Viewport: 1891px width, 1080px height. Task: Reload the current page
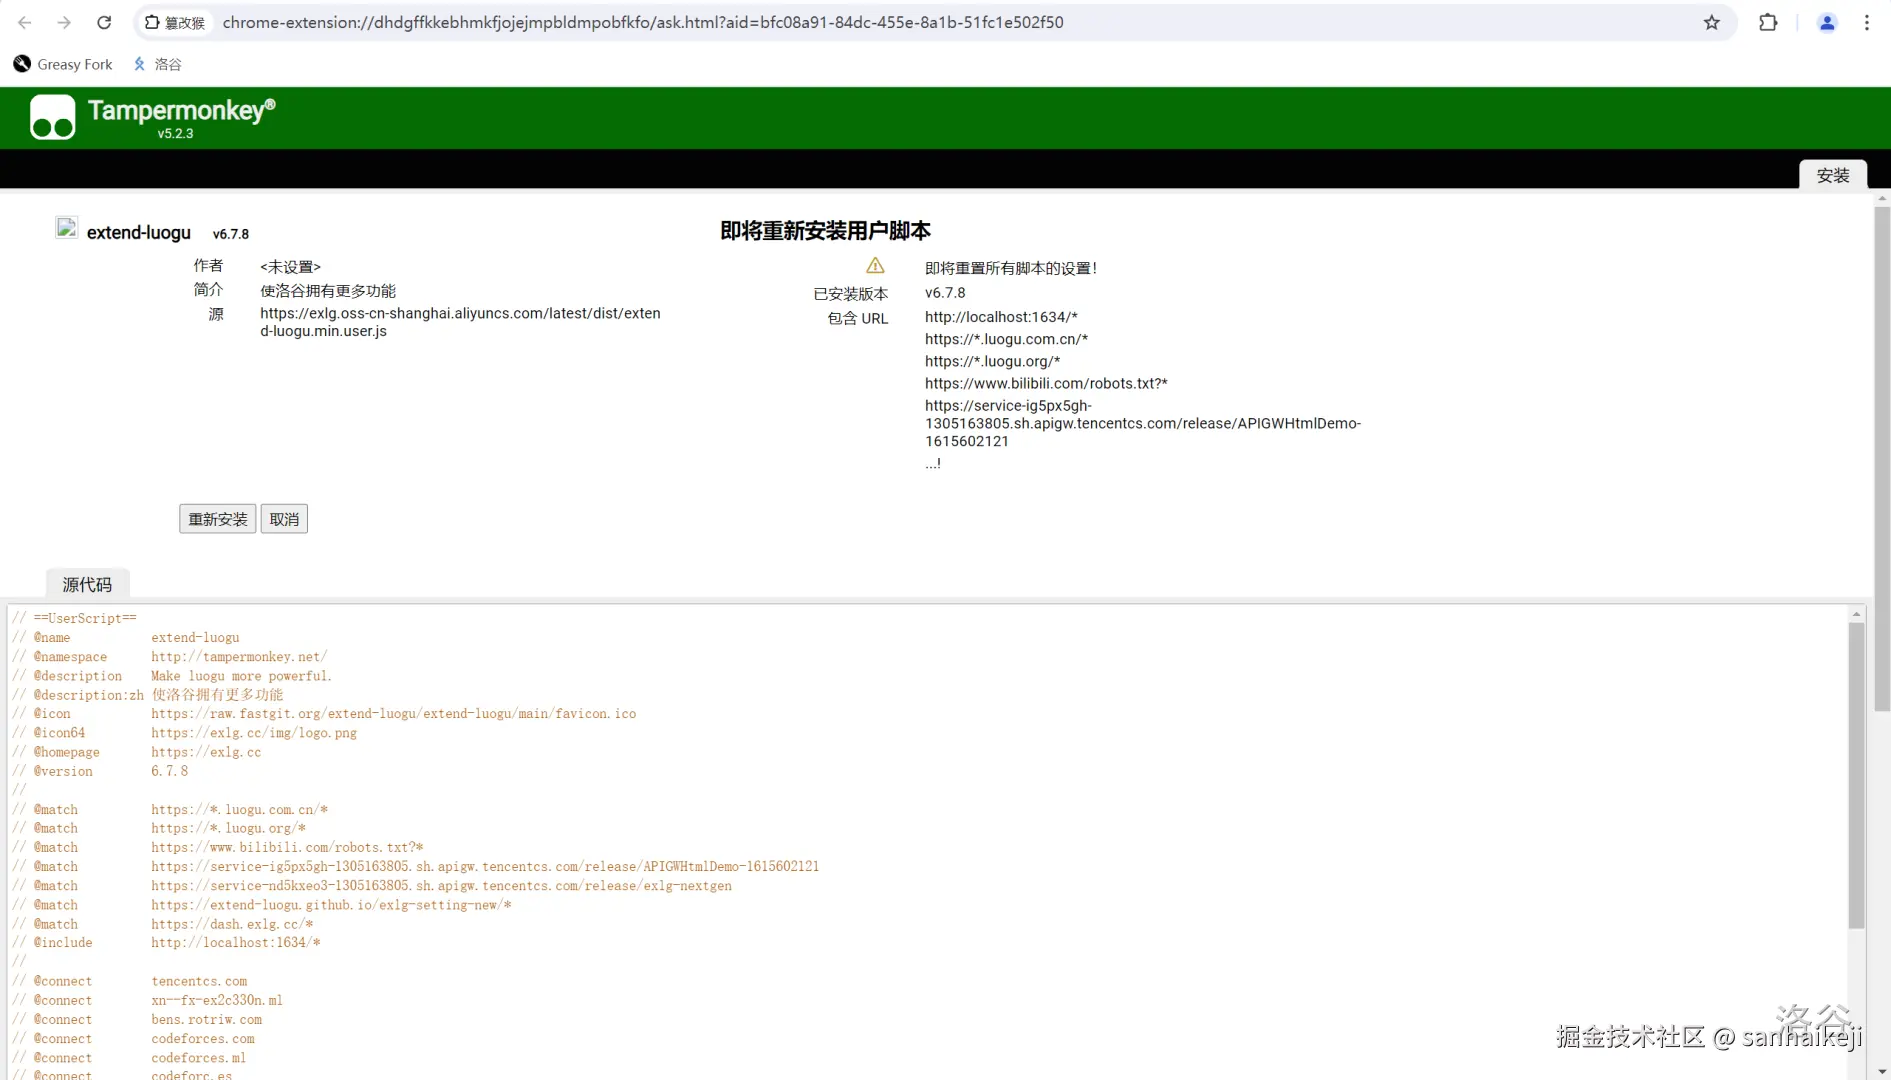pyautogui.click(x=104, y=22)
